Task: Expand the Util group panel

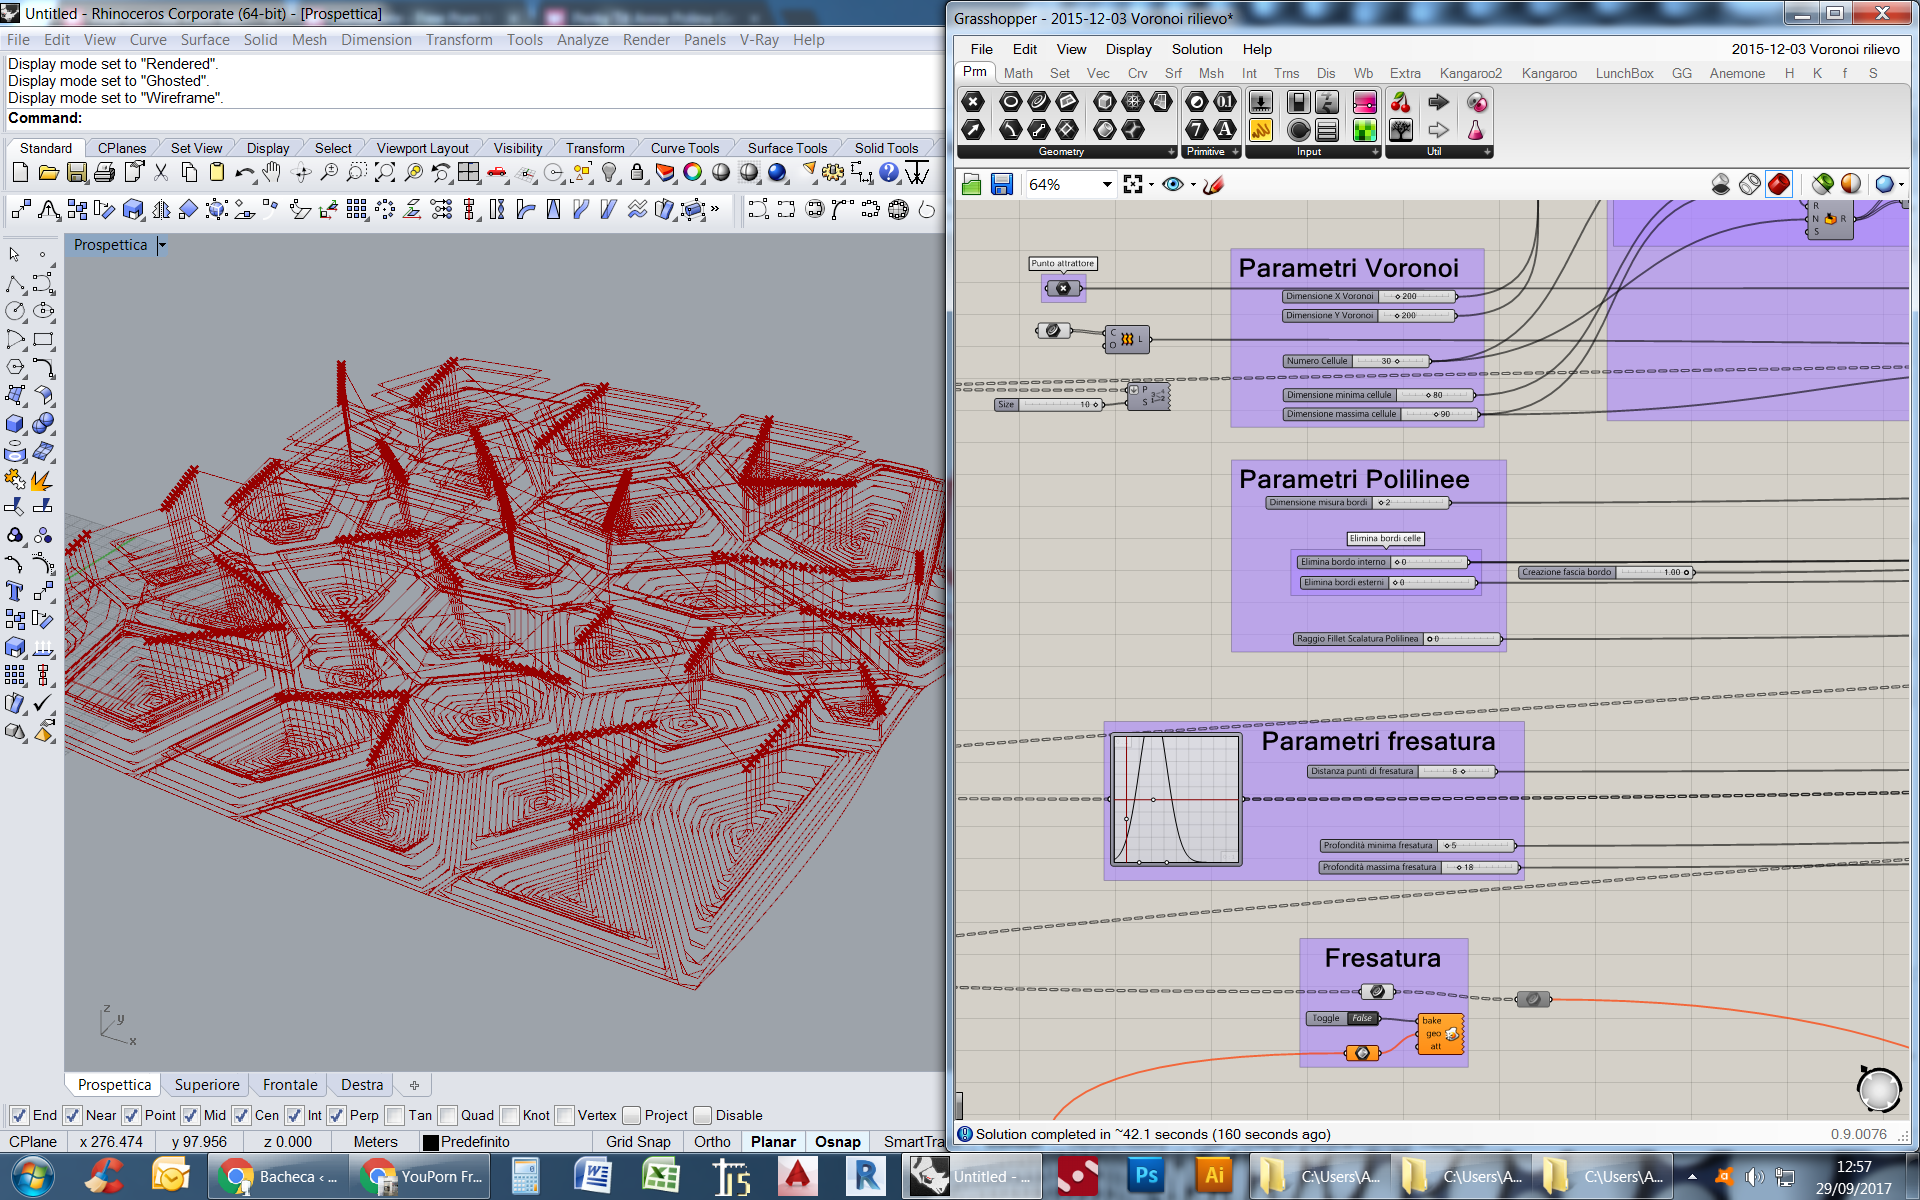Action: [x=1487, y=152]
